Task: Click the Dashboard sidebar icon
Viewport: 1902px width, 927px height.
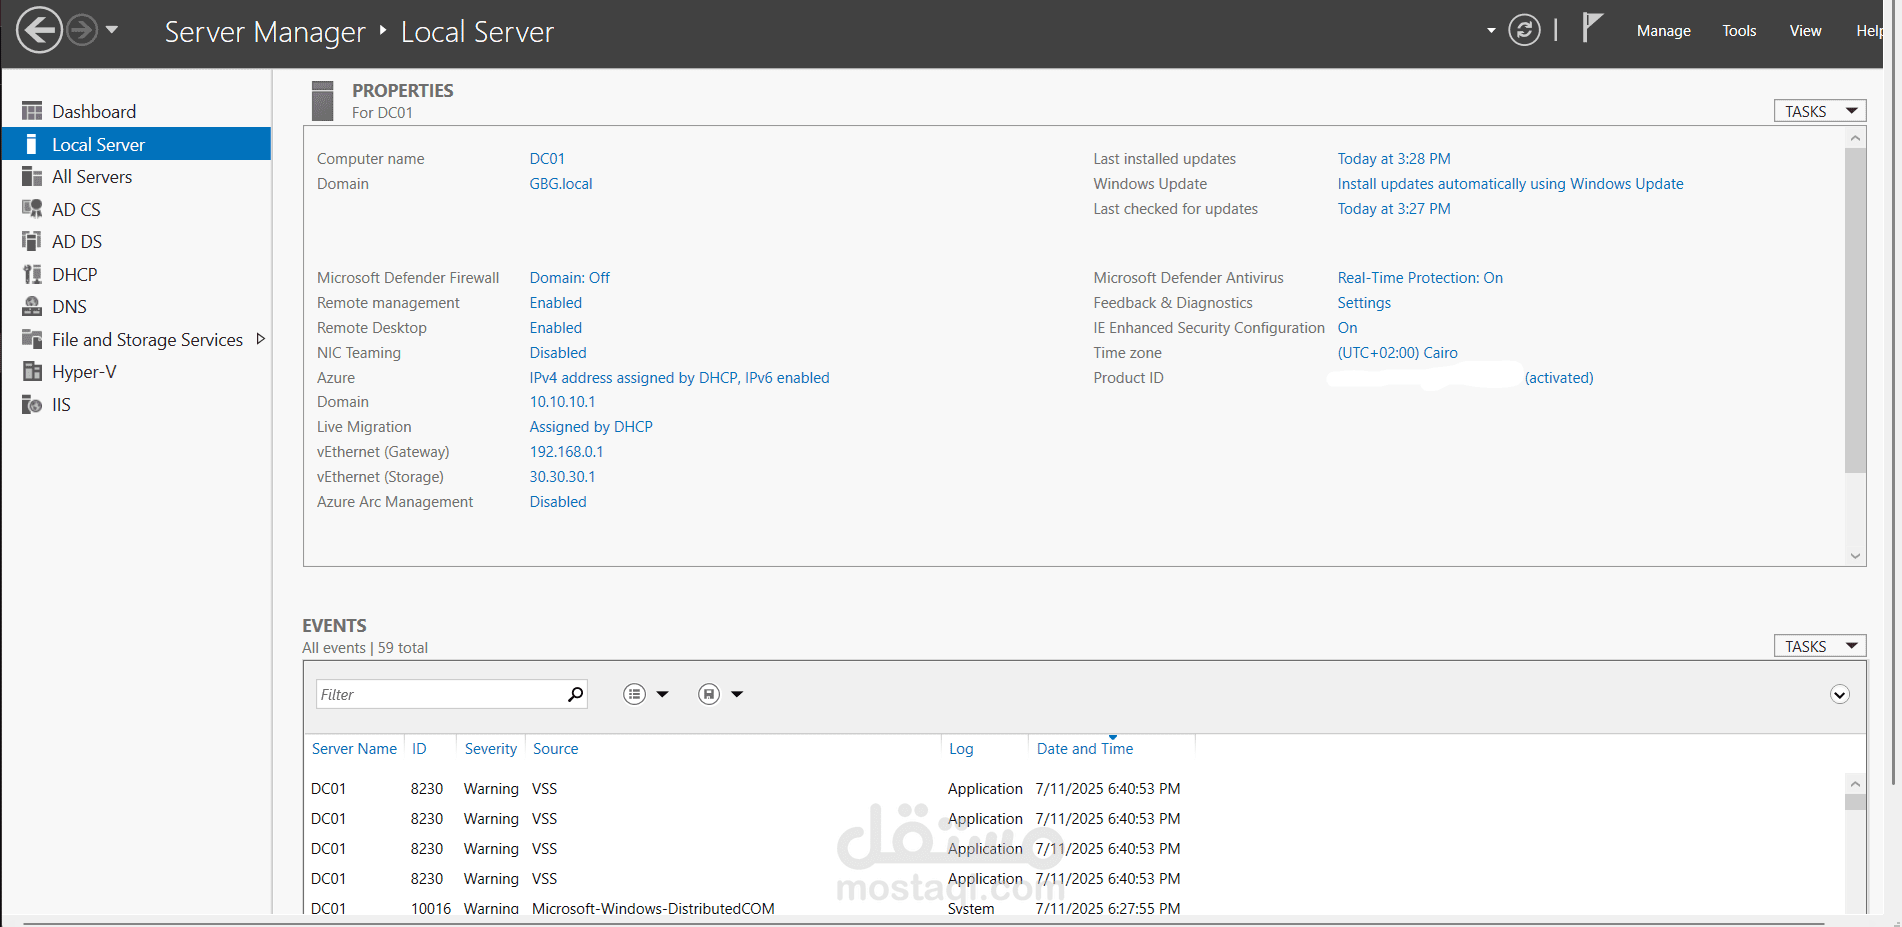Action: click(x=32, y=111)
